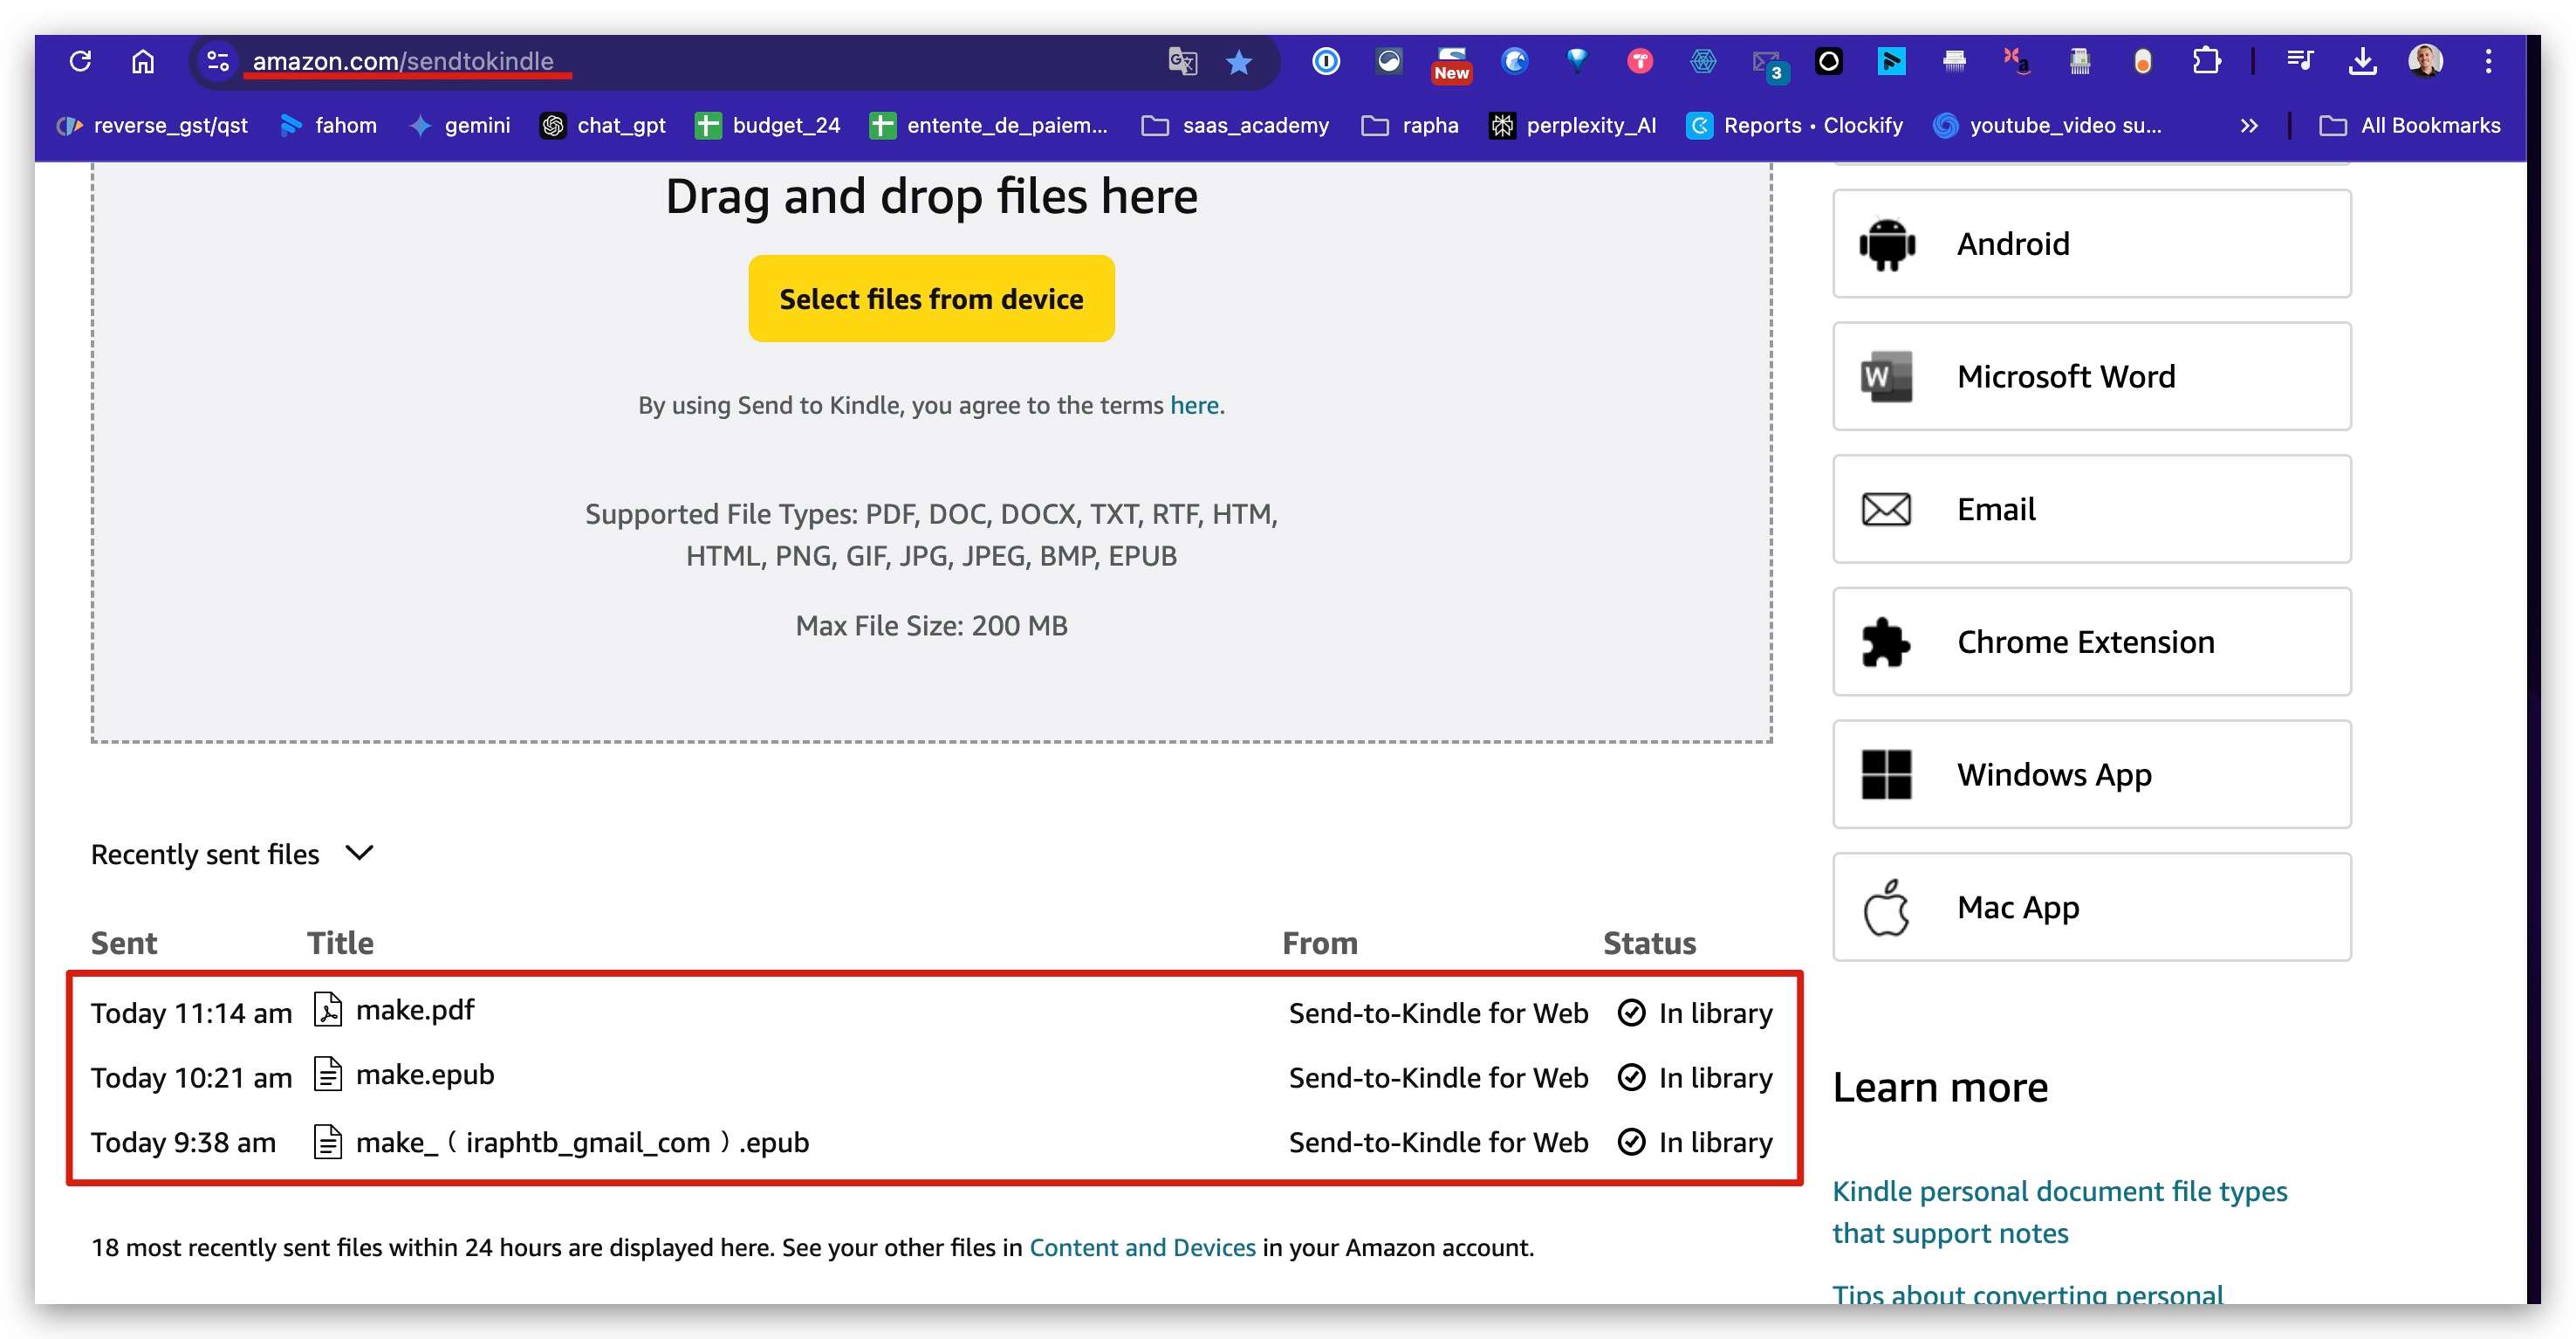The width and height of the screenshot is (2576, 1339).
Task: Collapse the Recently sent files section
Action: [x=359, y=853]
